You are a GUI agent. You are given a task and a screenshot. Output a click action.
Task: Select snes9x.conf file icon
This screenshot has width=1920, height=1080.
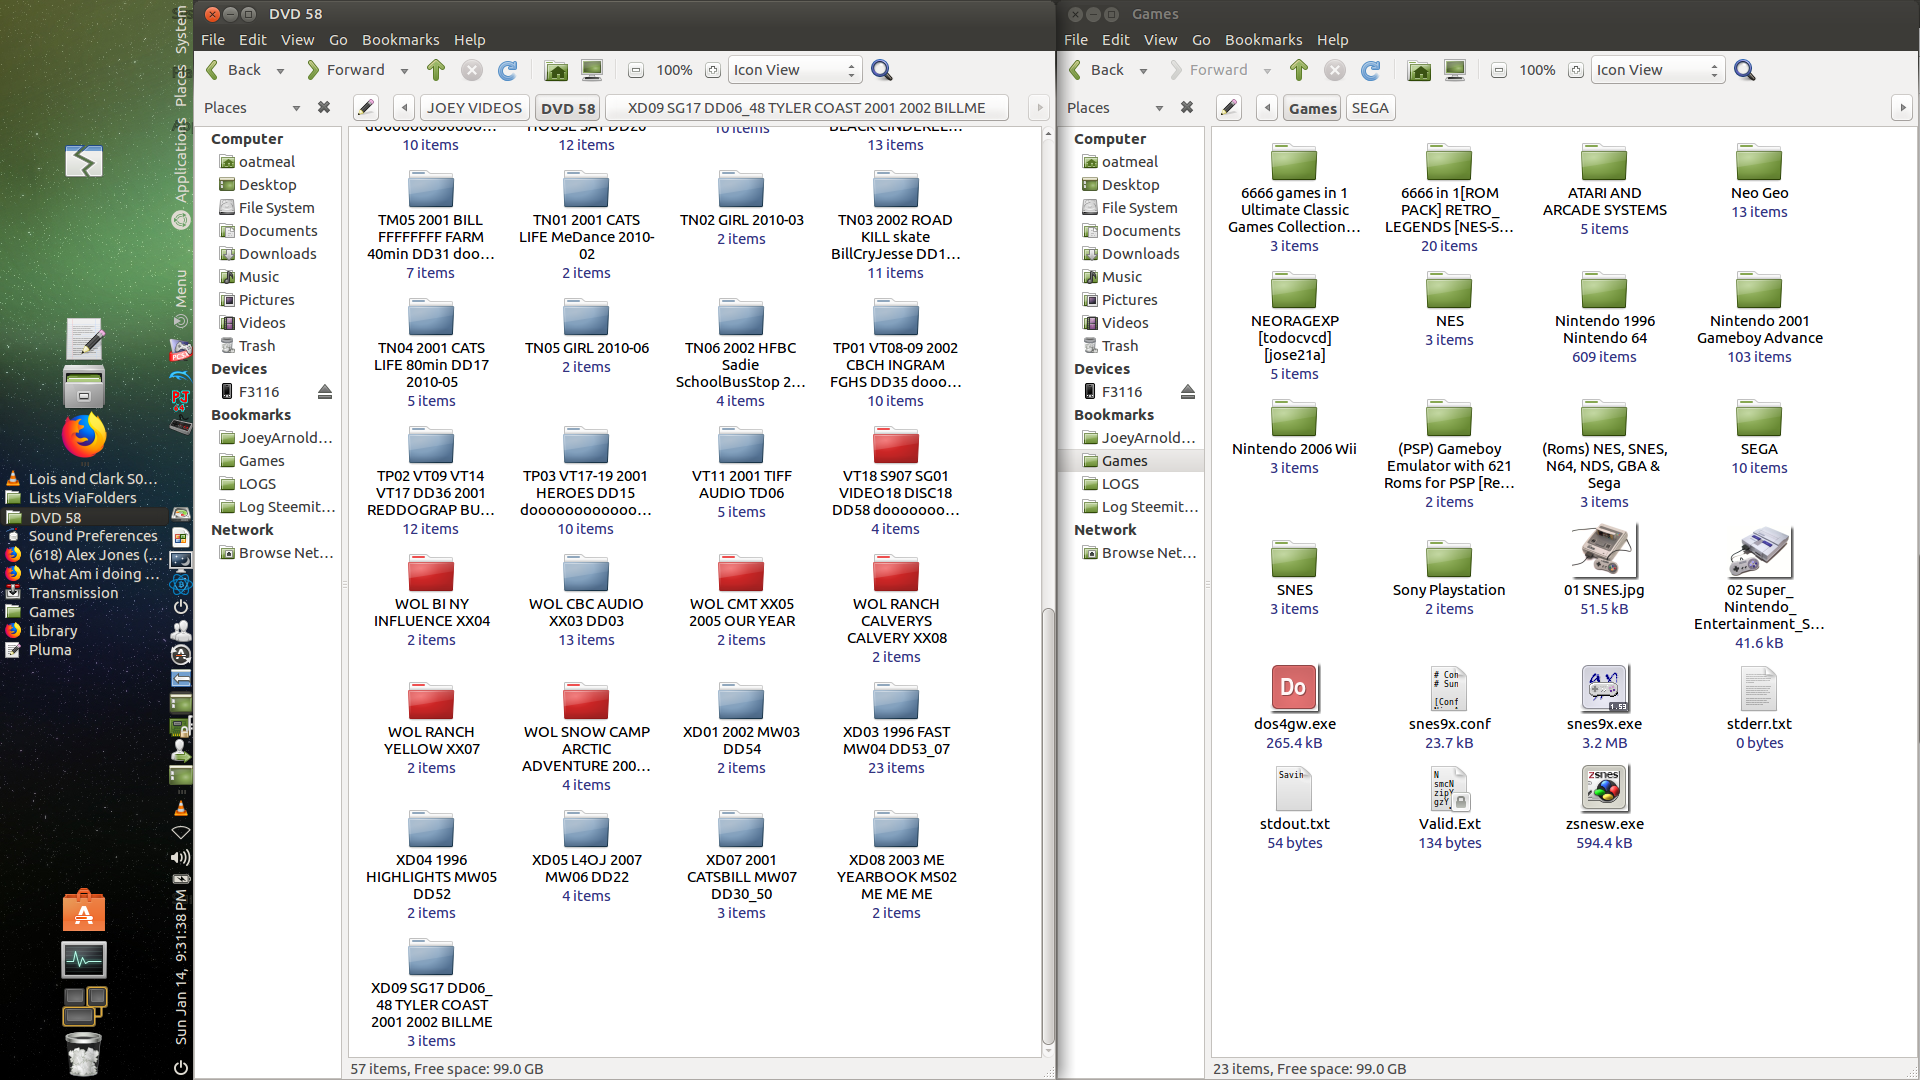(x=1449, y=687)
